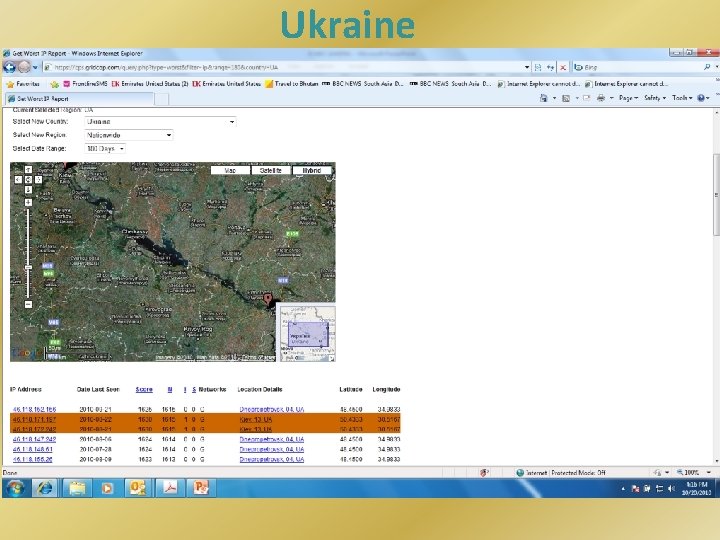Click the Refresh page icon
Screen dimensions: 720x540
coord(550,68)
